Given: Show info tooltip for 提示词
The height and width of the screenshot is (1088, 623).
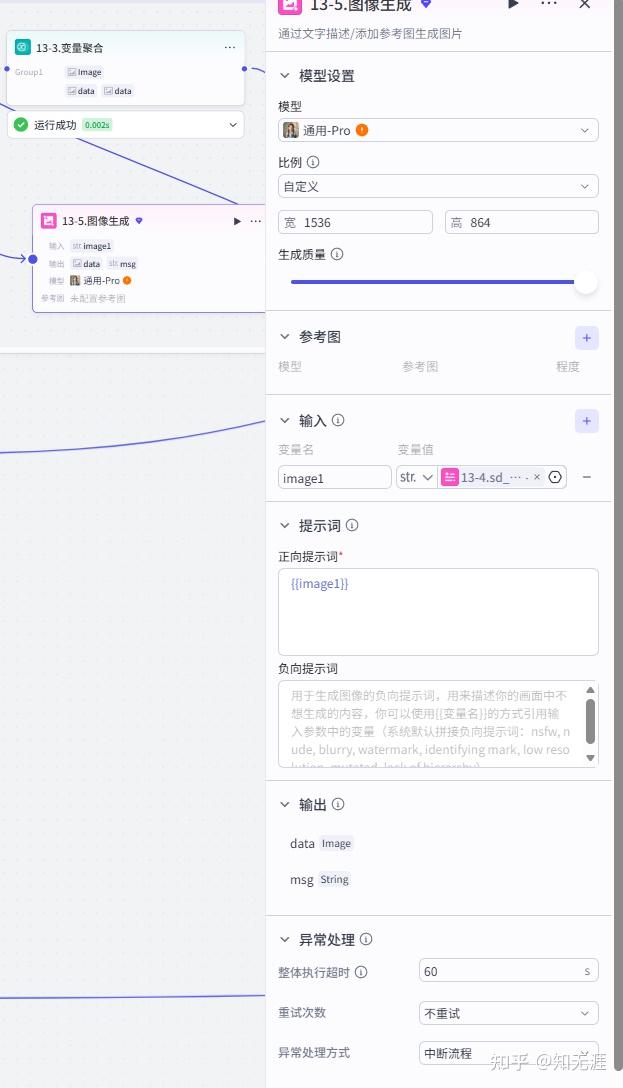Looking at the screenshot, I should click(352, 525).
